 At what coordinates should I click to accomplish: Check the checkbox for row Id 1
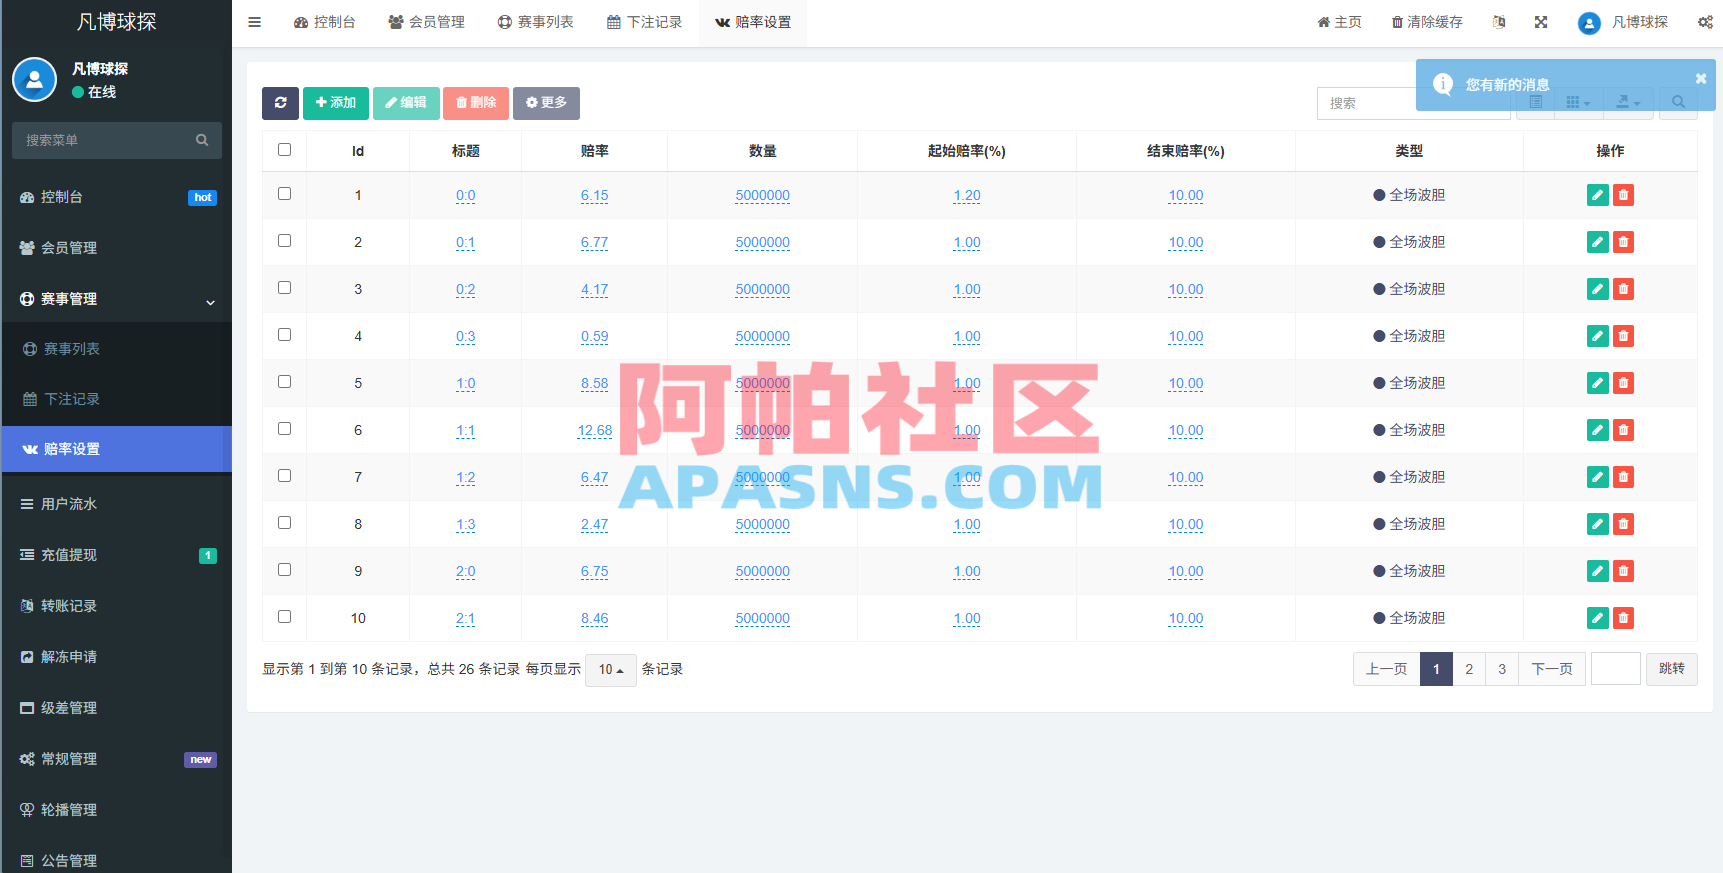click(284, 194)
